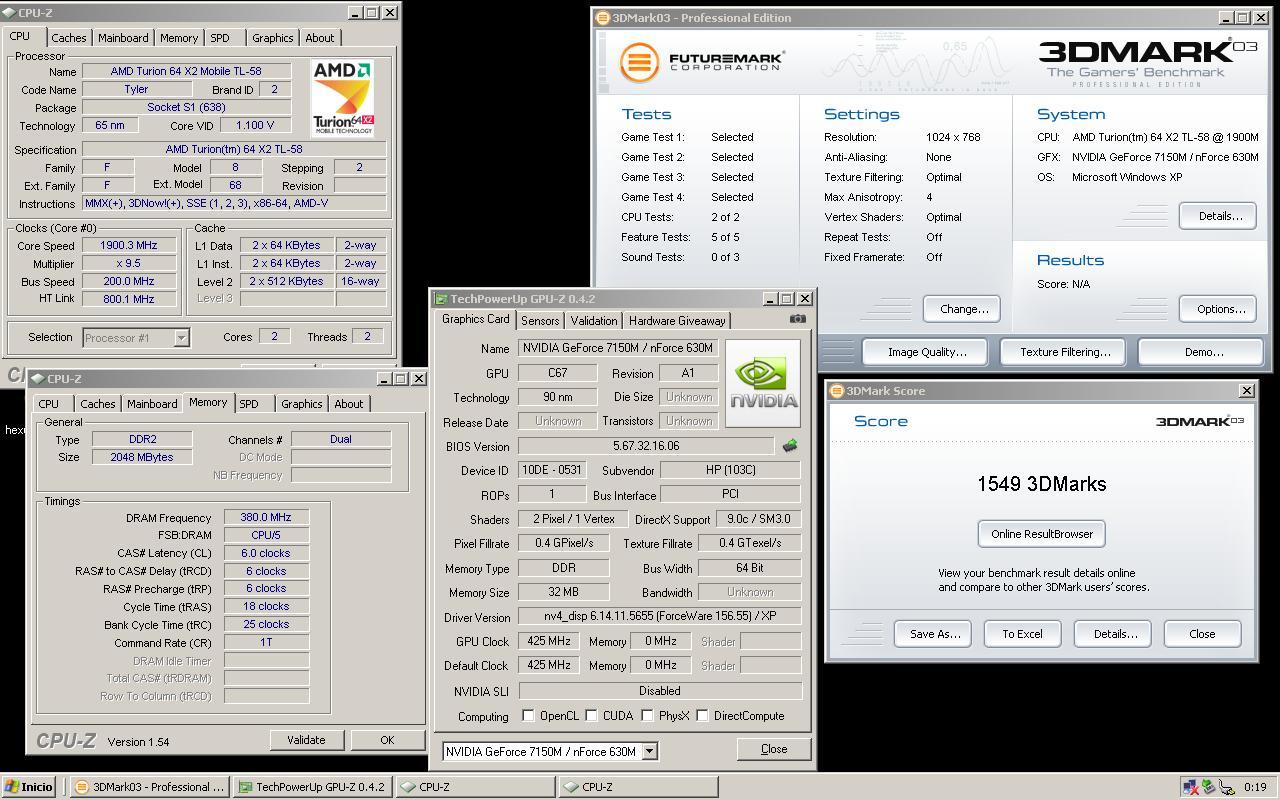Image resolution: width=1280 pixels, height=800 pixels.
Task: Click the 3DMark03 taskbar button
Action: [151, 787]
